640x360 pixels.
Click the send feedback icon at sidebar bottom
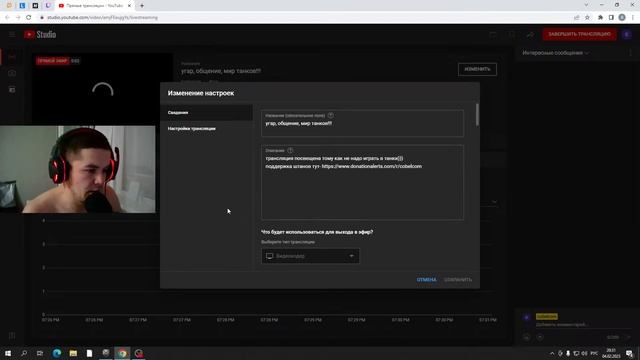pyautogui.click(x=12, y=336)
